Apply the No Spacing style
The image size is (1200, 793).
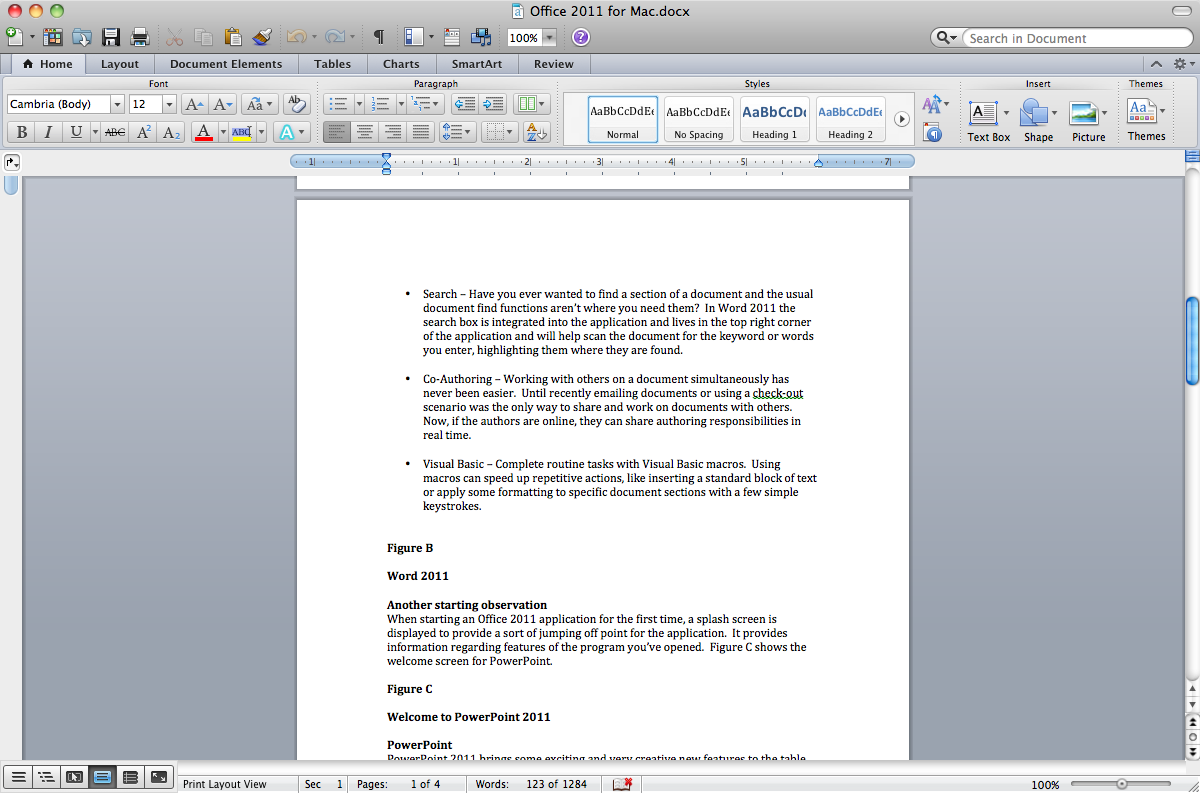[699, 119]
